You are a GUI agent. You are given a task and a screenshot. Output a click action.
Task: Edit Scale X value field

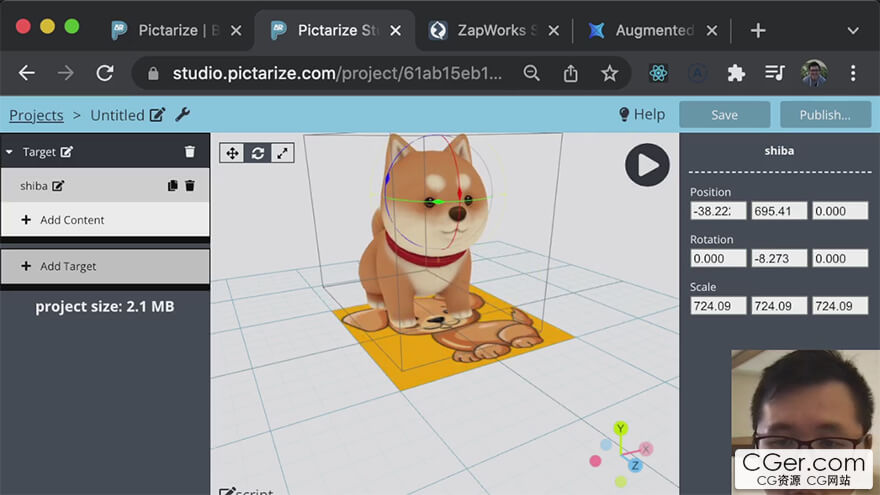tap(718, 306)
